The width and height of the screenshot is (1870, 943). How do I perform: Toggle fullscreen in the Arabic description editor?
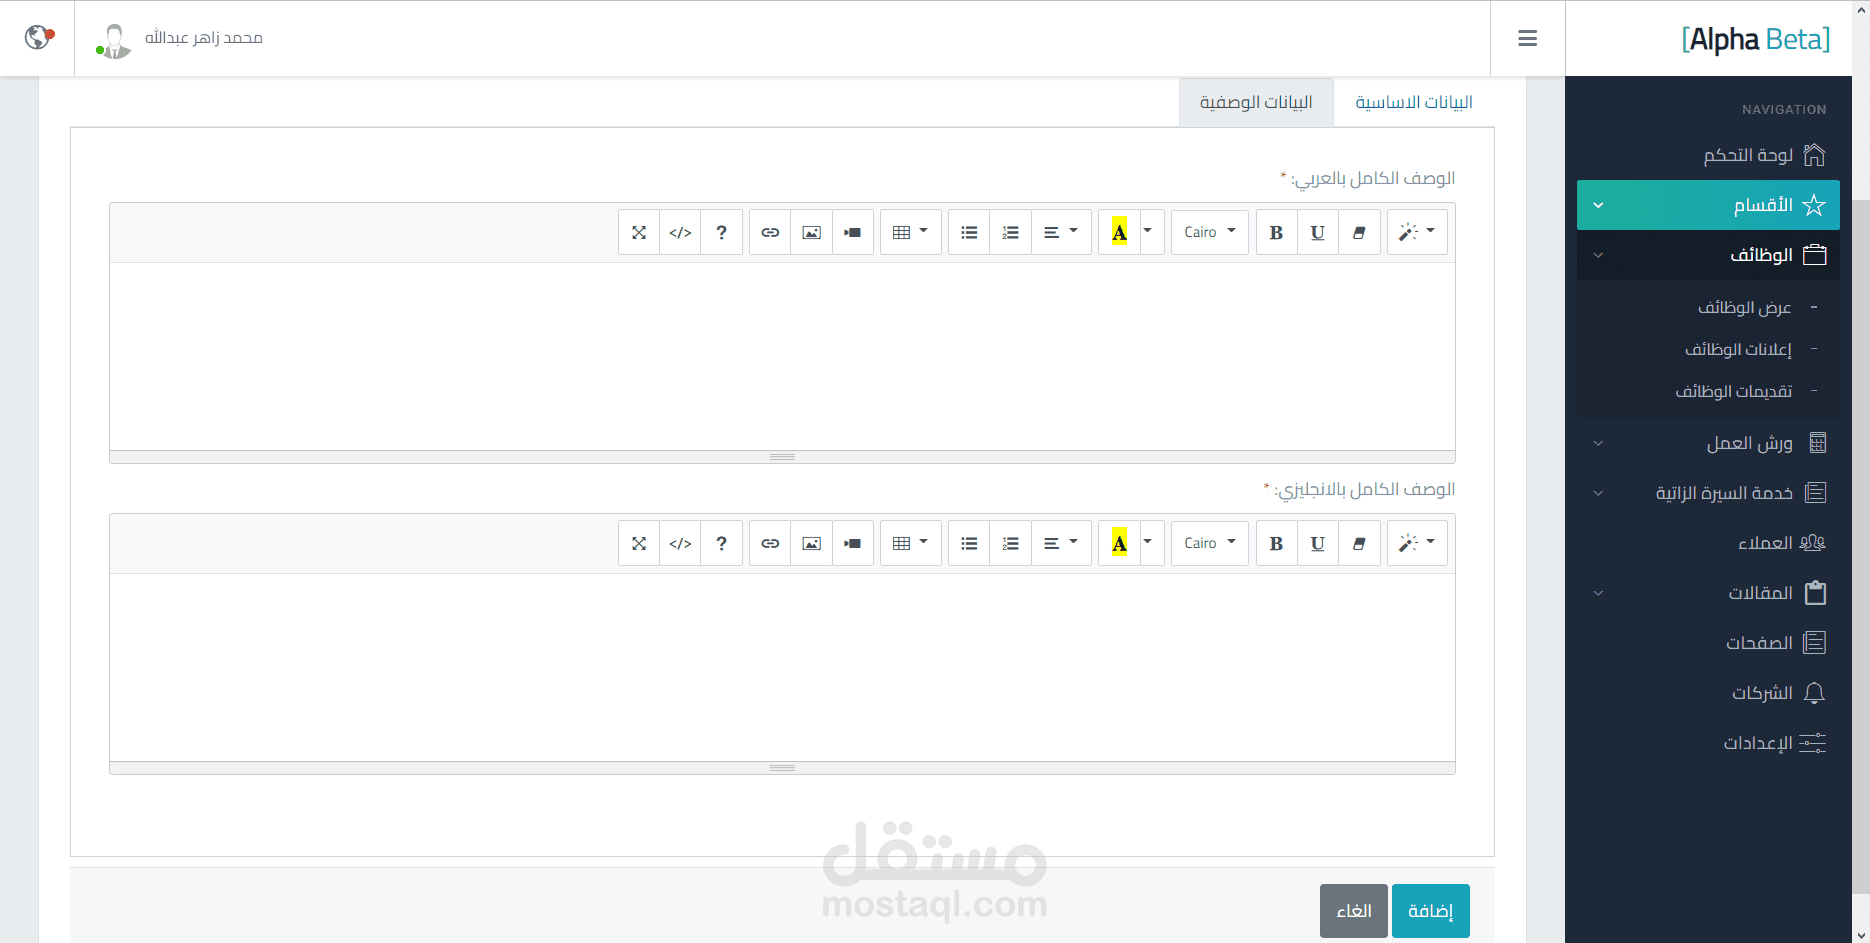tap(639, 232)
